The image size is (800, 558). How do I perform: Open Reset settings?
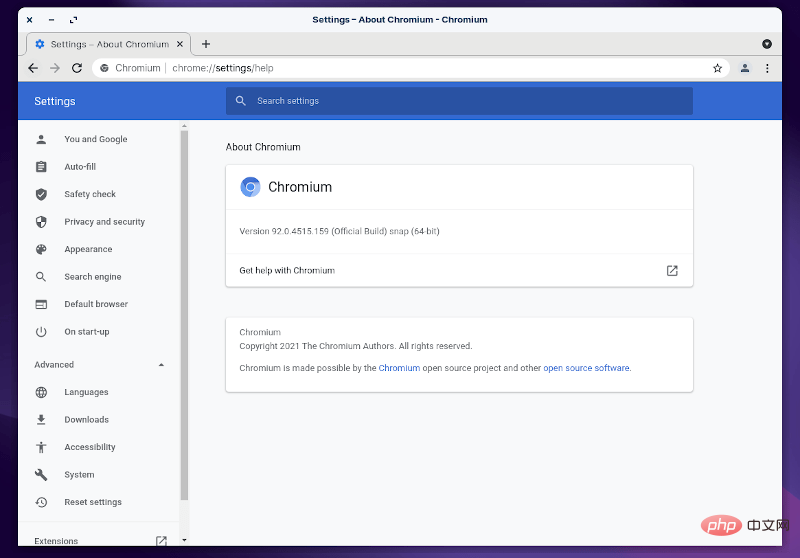(93, 502)
